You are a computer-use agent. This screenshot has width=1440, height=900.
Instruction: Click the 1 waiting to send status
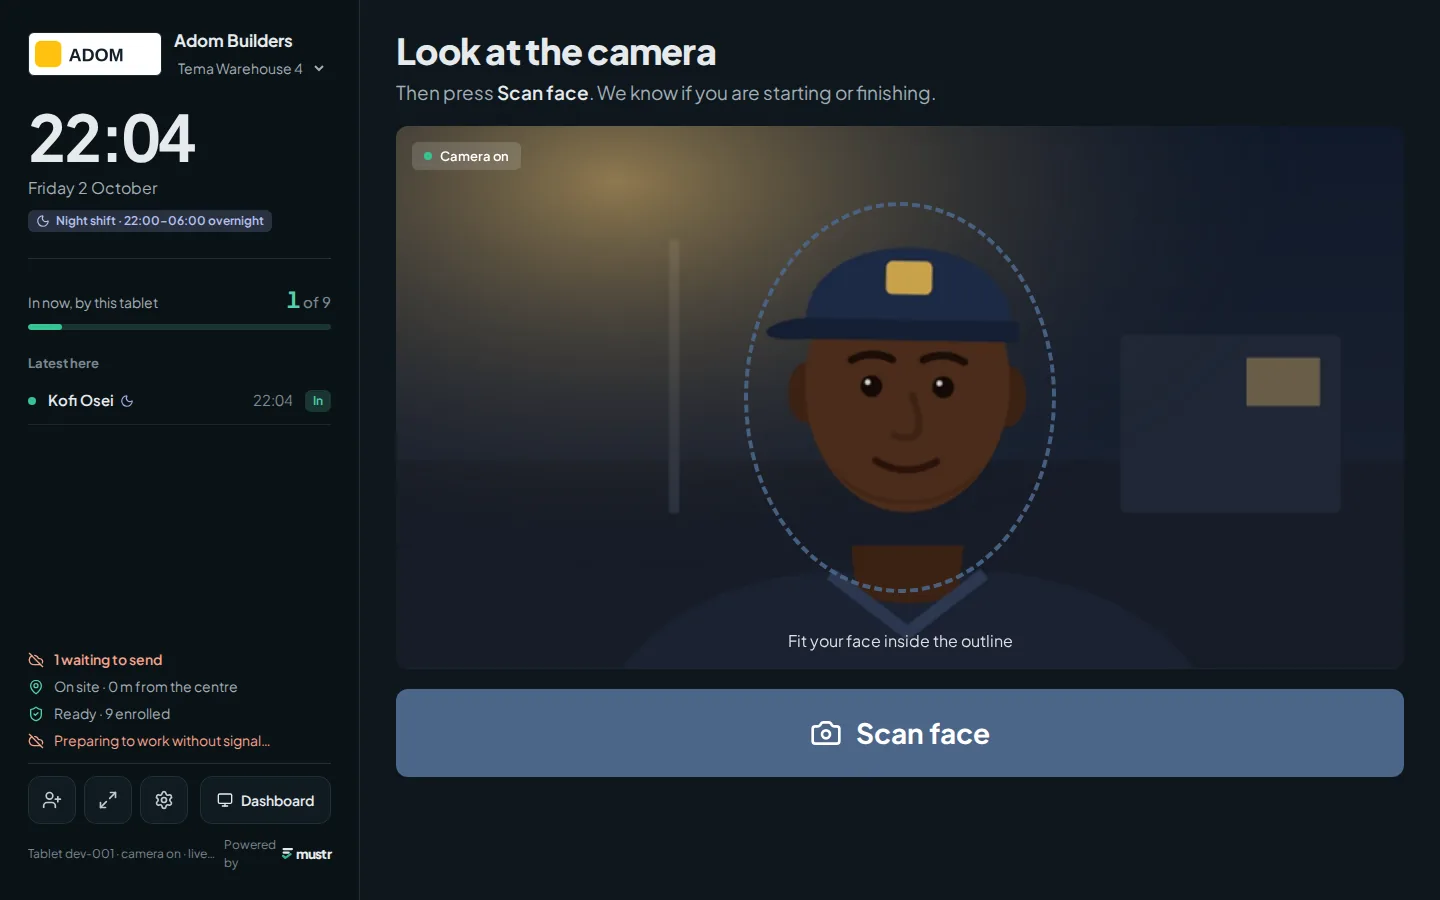(x=108, y=660)
